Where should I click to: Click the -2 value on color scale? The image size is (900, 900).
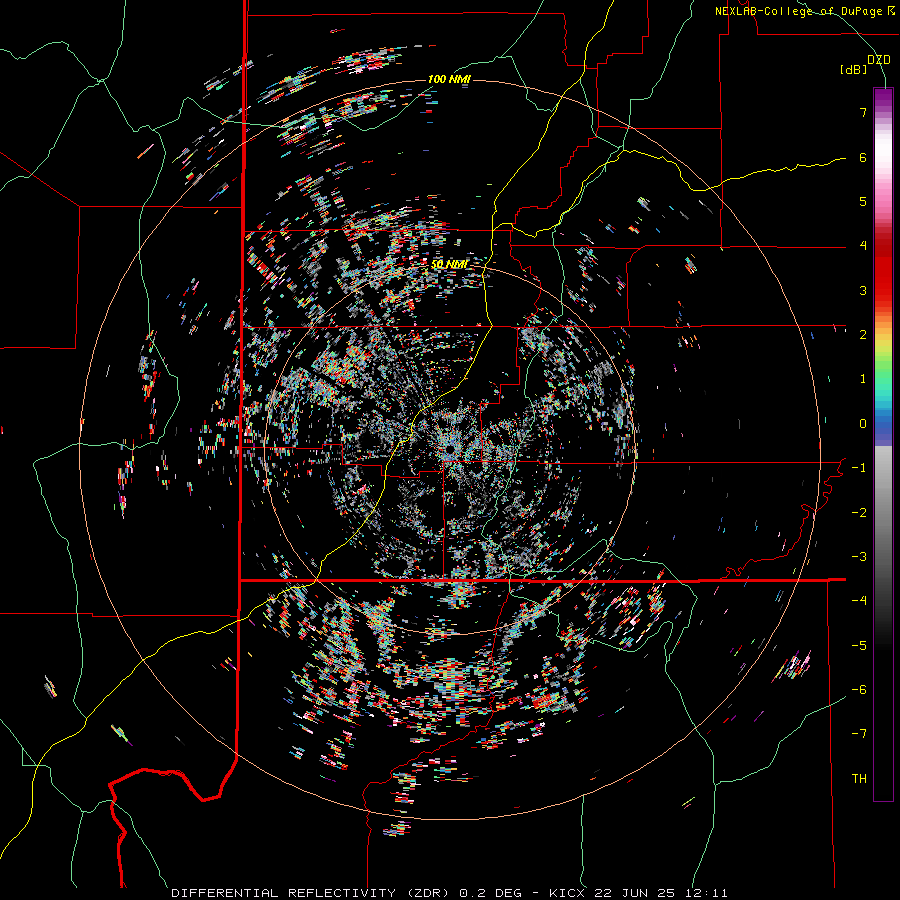click(x=859, y=513)
